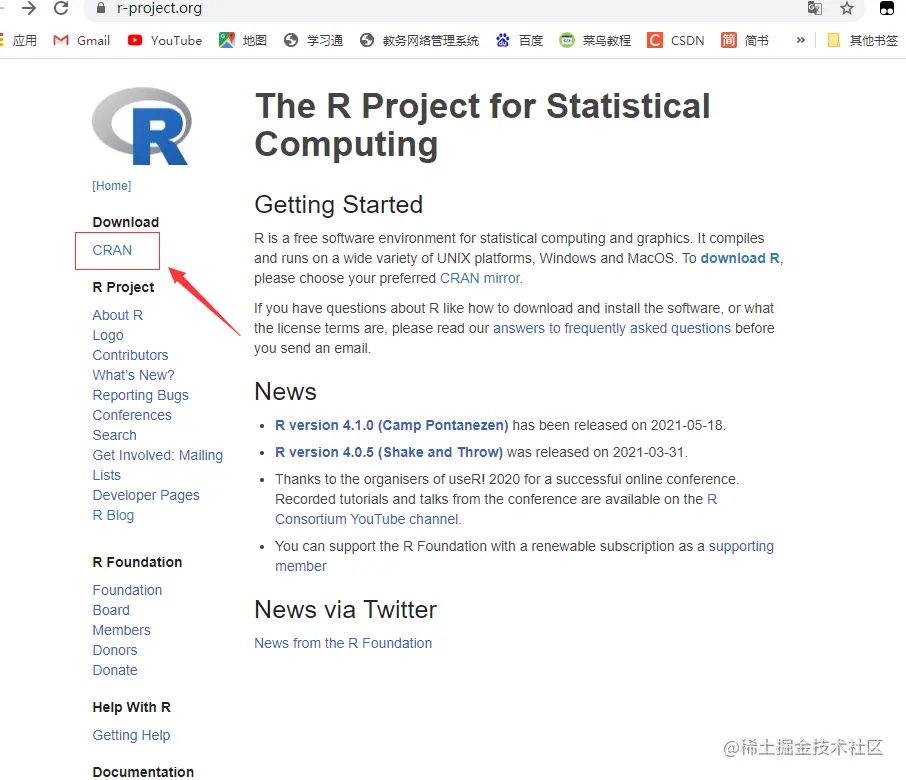Click the R logo image

tap(142, 126)
